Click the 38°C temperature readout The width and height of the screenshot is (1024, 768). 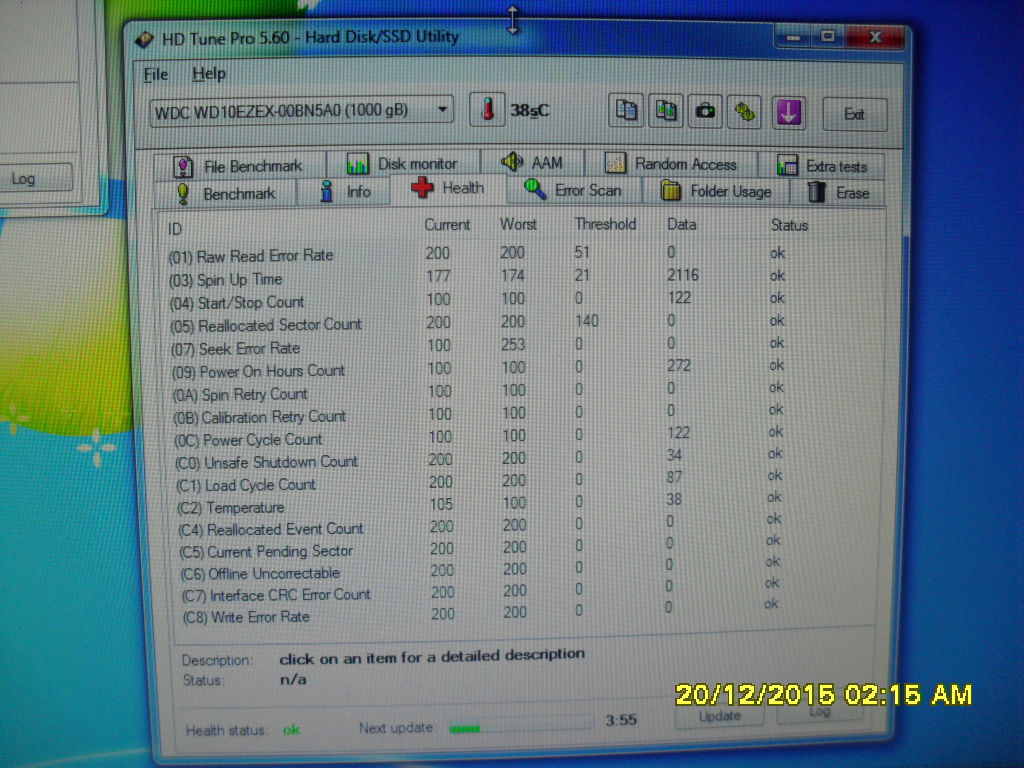[x=530, y=110]
